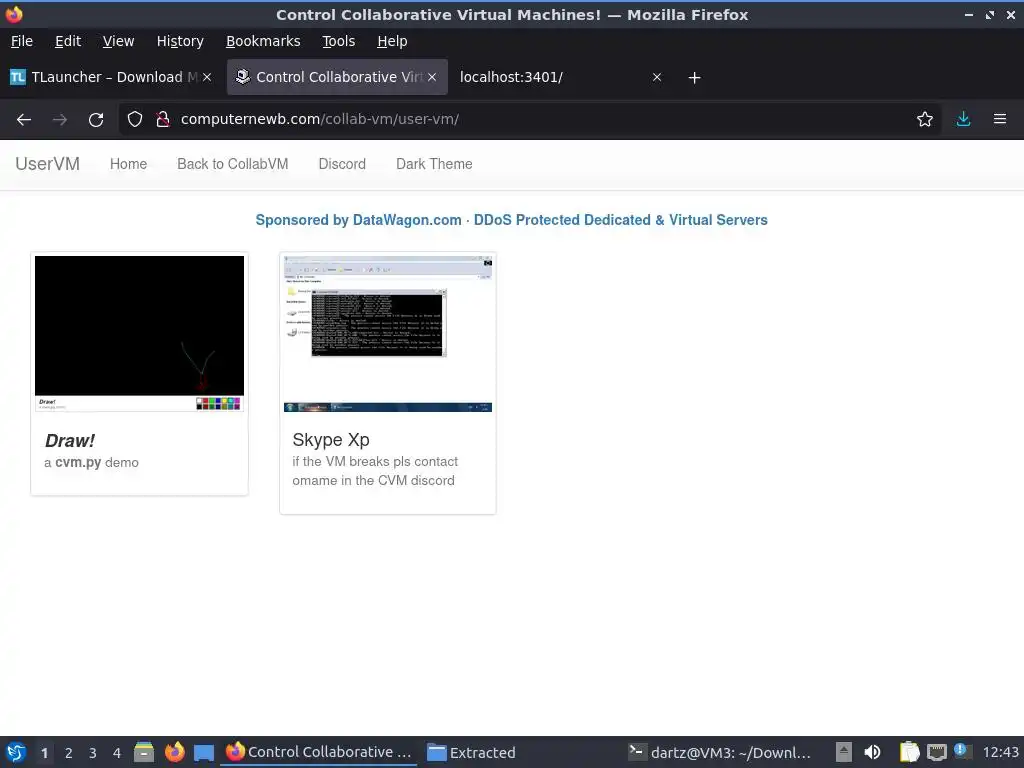Open the tracking protection shield icon
This screenshot has height=768, width=1024.
click(x=135, y=119)
